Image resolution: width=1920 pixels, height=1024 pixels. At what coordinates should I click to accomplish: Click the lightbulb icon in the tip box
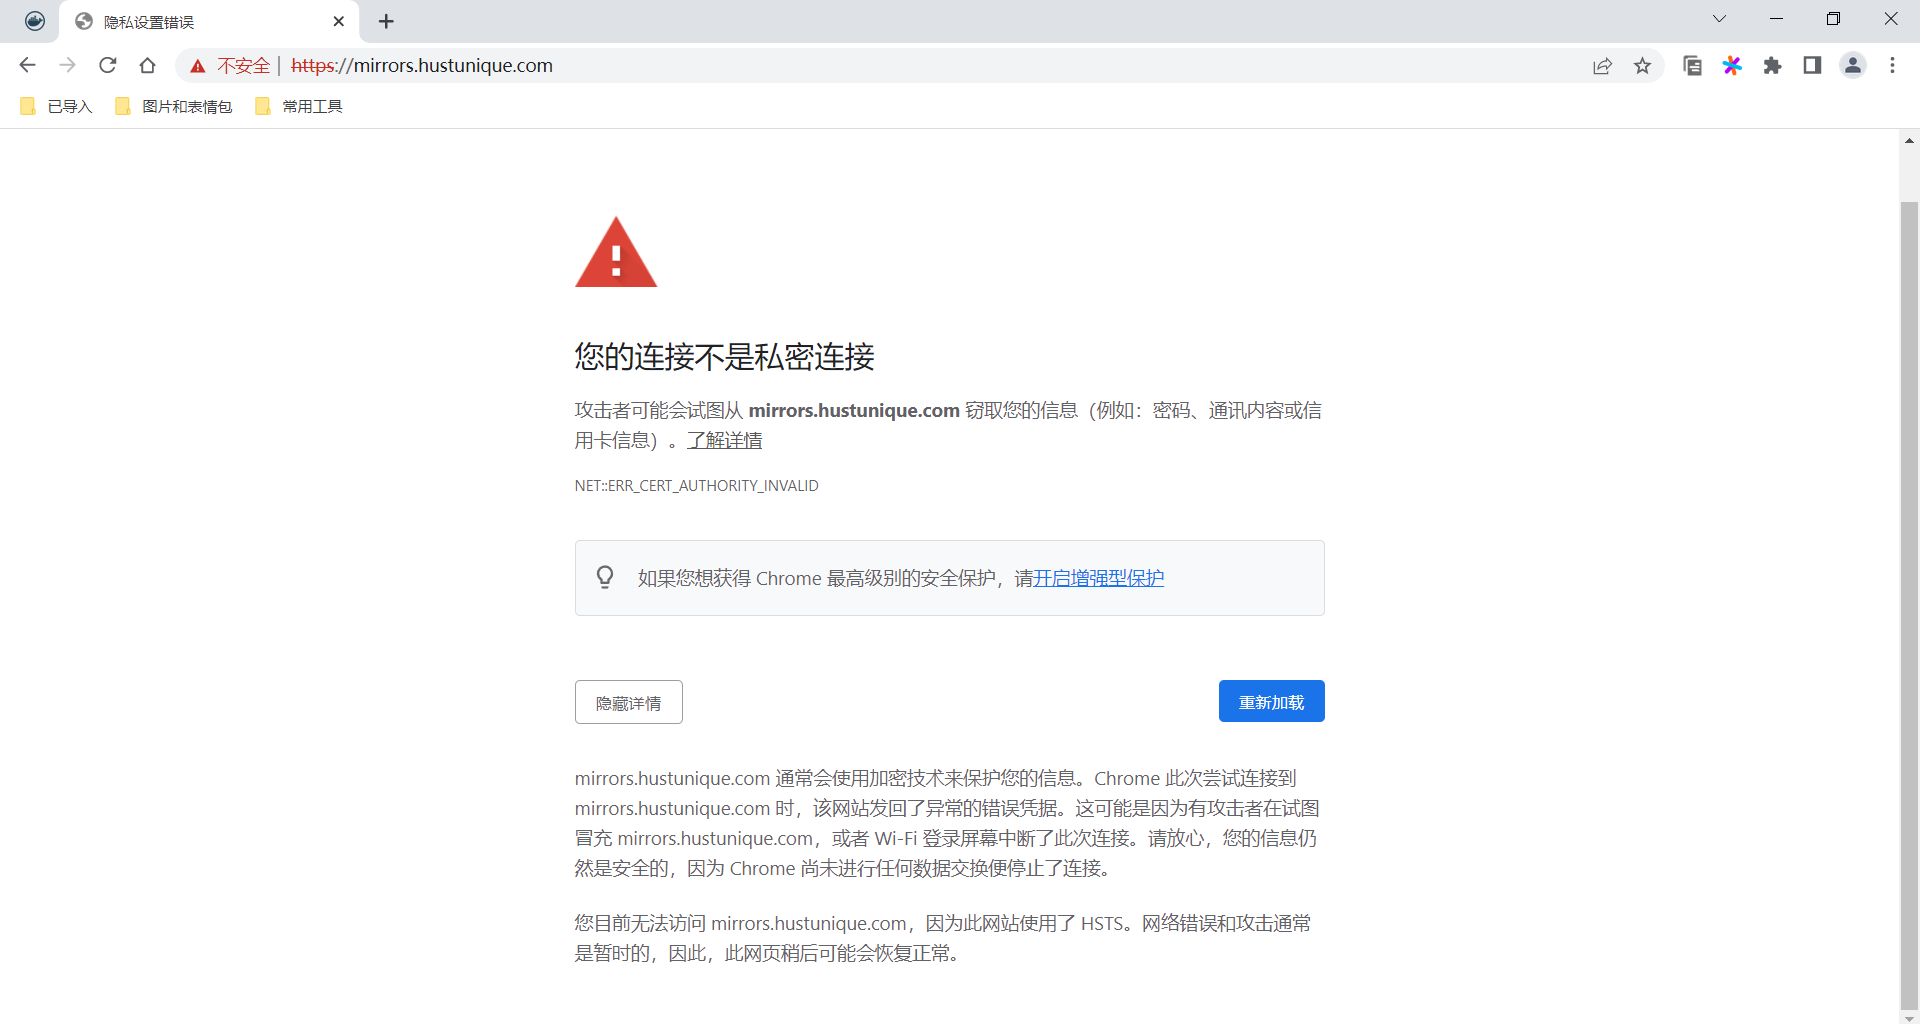tap(605, 577)
